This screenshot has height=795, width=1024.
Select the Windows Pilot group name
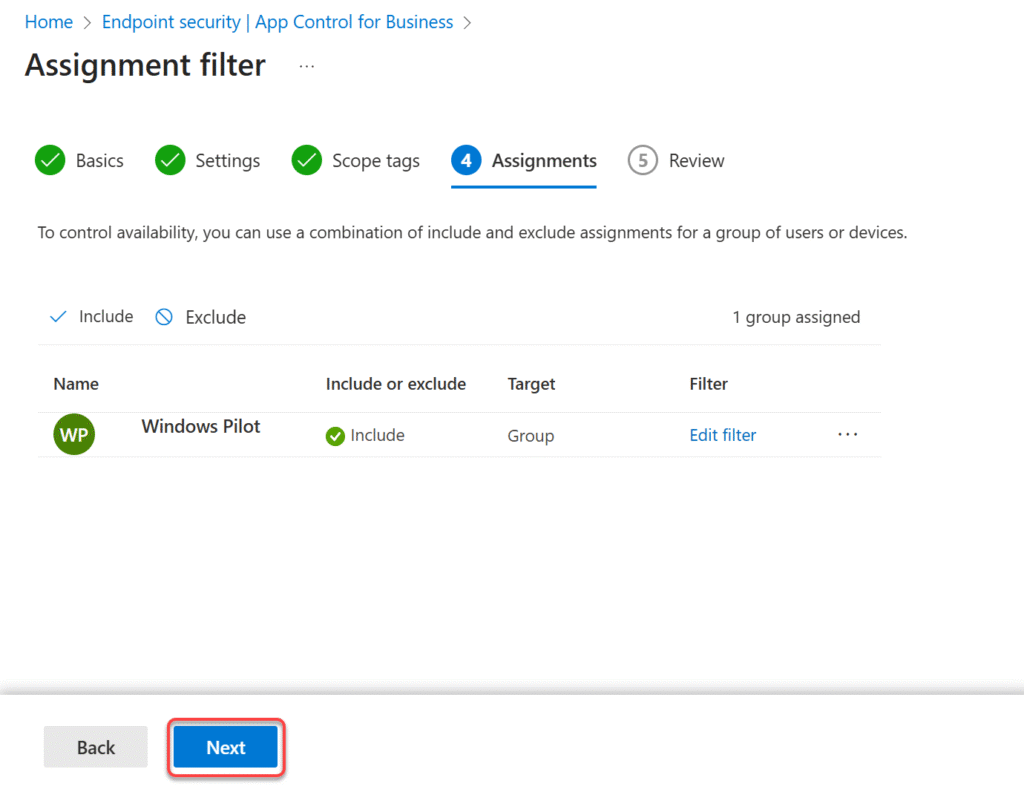(200, 427)
